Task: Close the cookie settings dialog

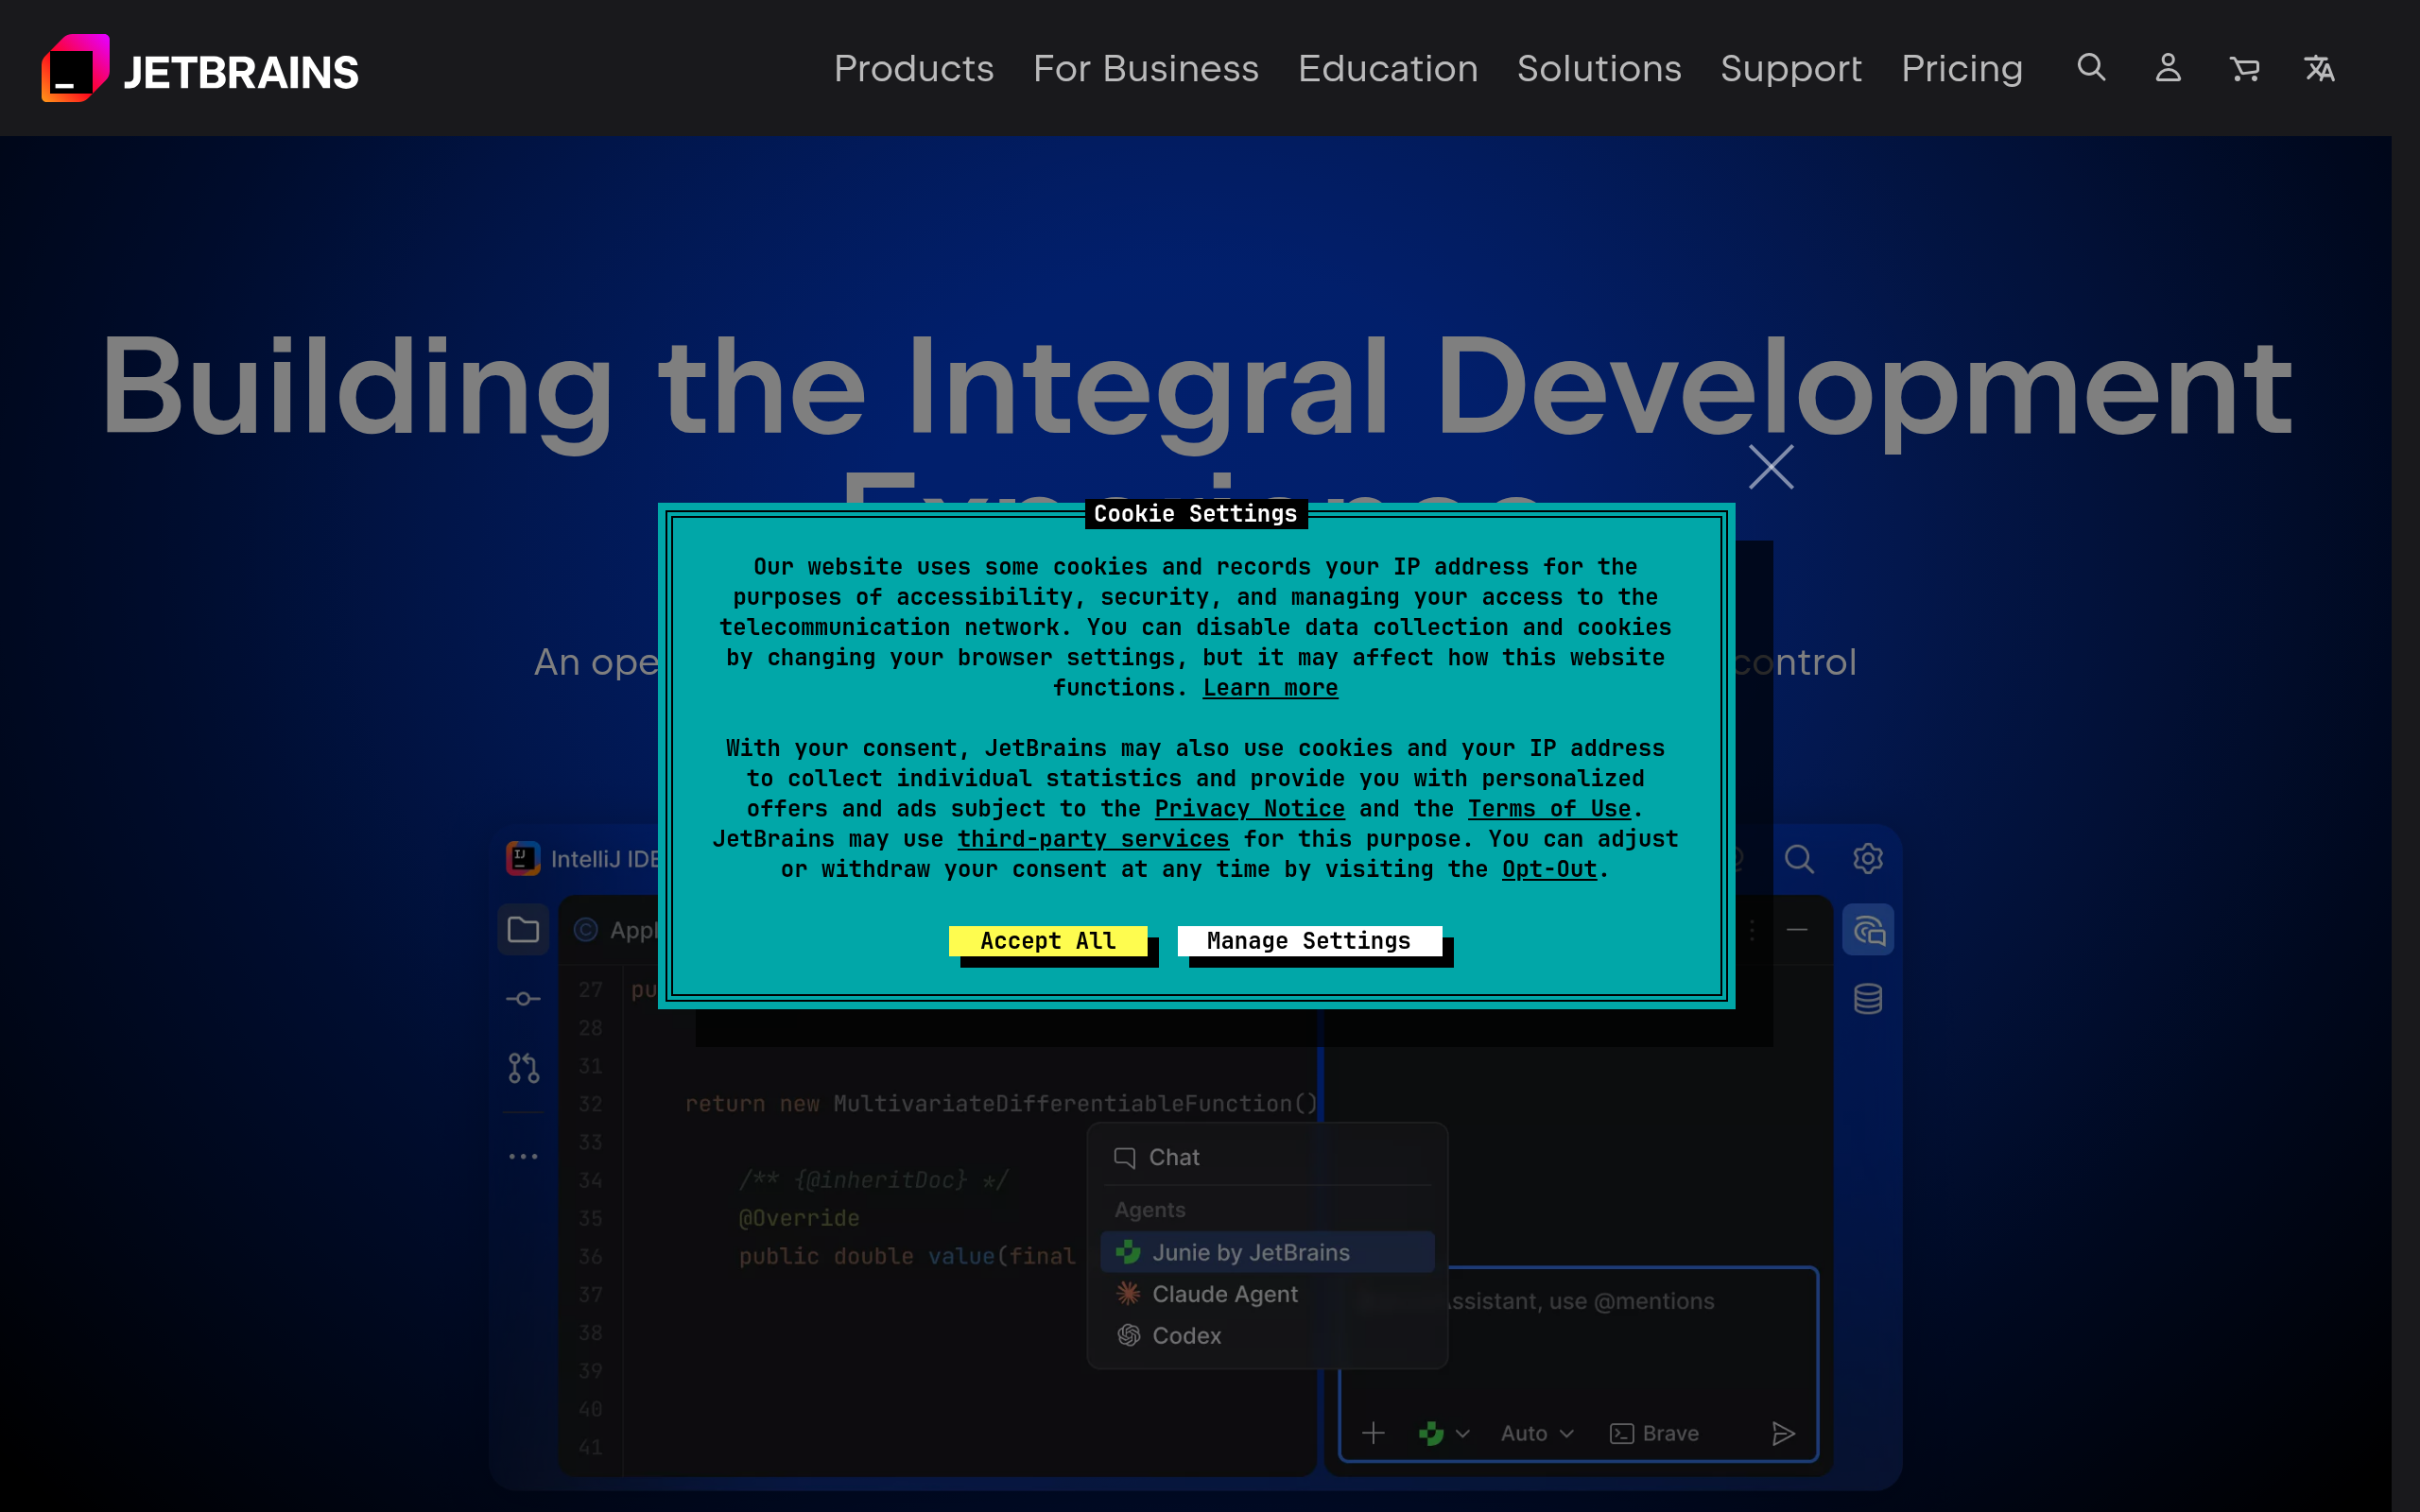Action: [x=1771, y=467]
